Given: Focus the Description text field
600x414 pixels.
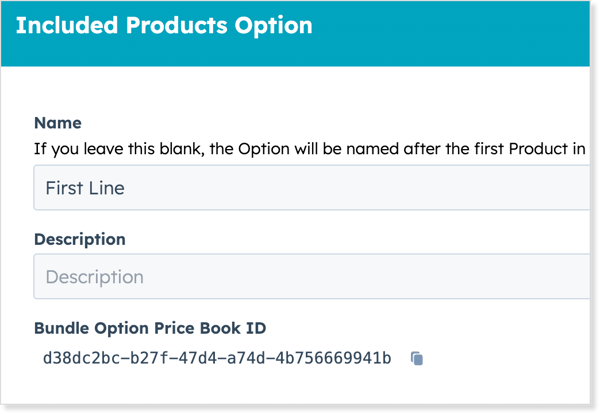Looking at the screenshot, I should (300, 276).
